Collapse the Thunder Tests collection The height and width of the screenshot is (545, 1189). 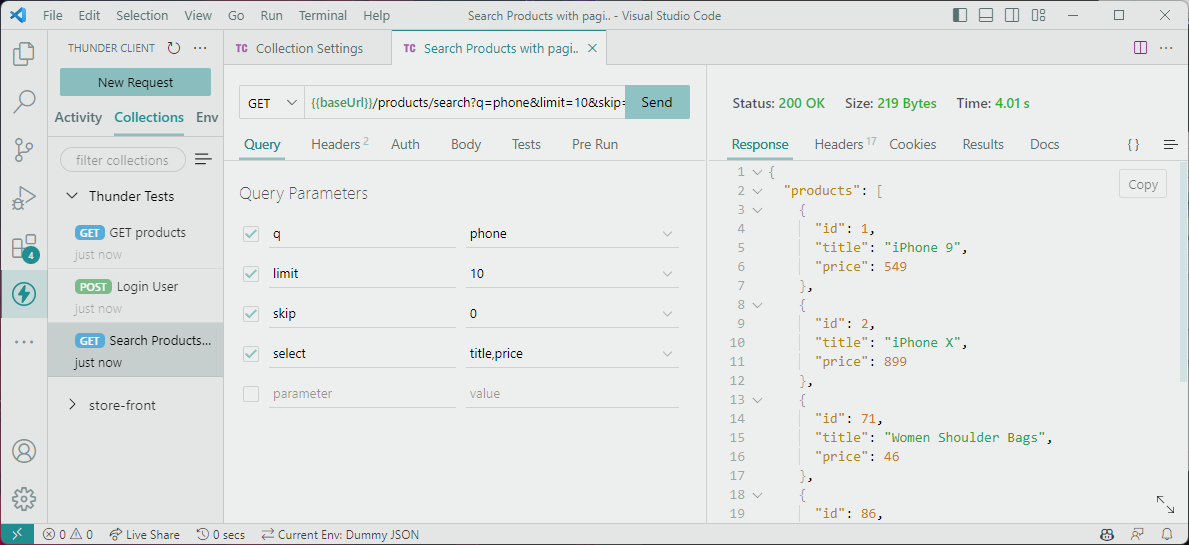click(x=72, y=196)
